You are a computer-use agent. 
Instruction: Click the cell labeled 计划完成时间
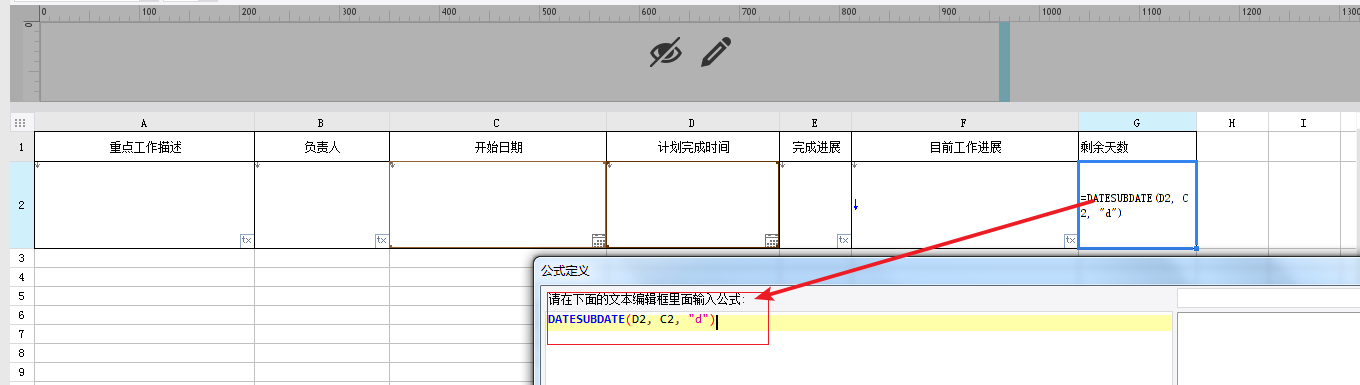point(692,147)
